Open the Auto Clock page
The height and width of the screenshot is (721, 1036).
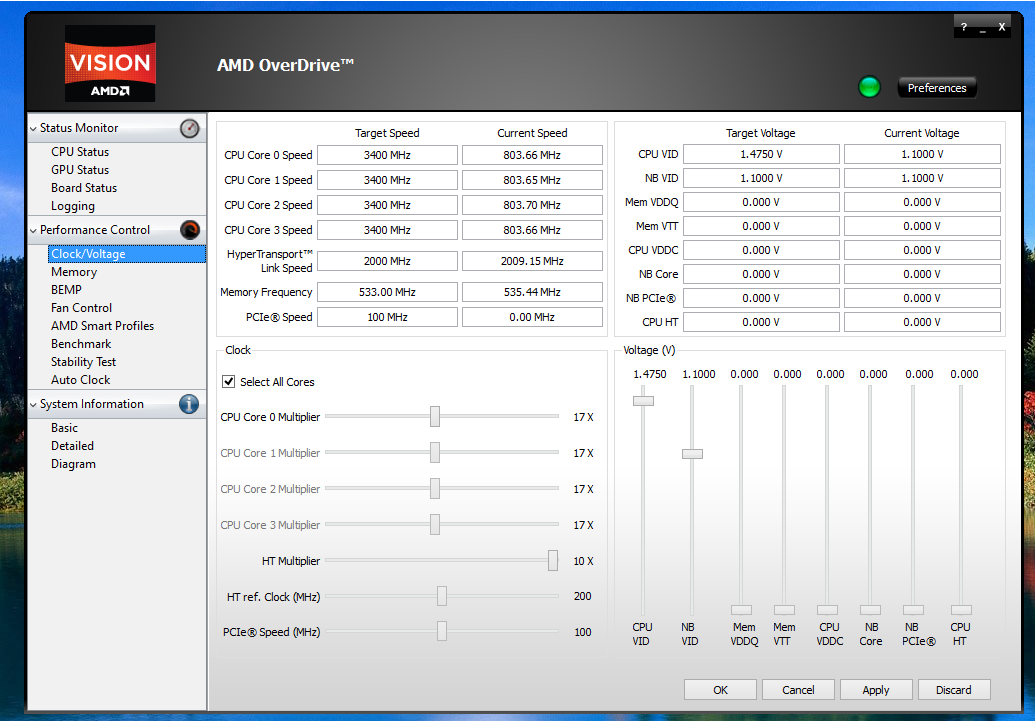point(81,380)
